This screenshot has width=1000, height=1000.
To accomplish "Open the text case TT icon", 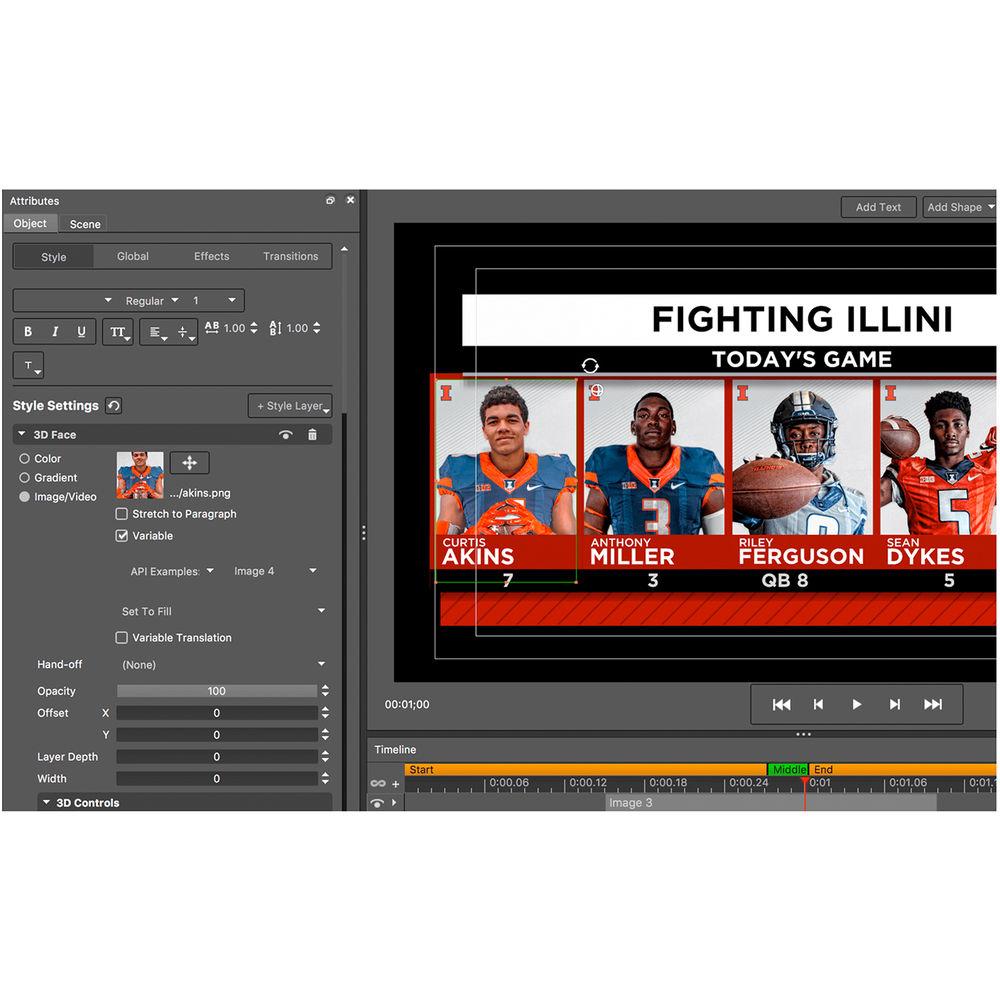I will [x=117, y=331].
